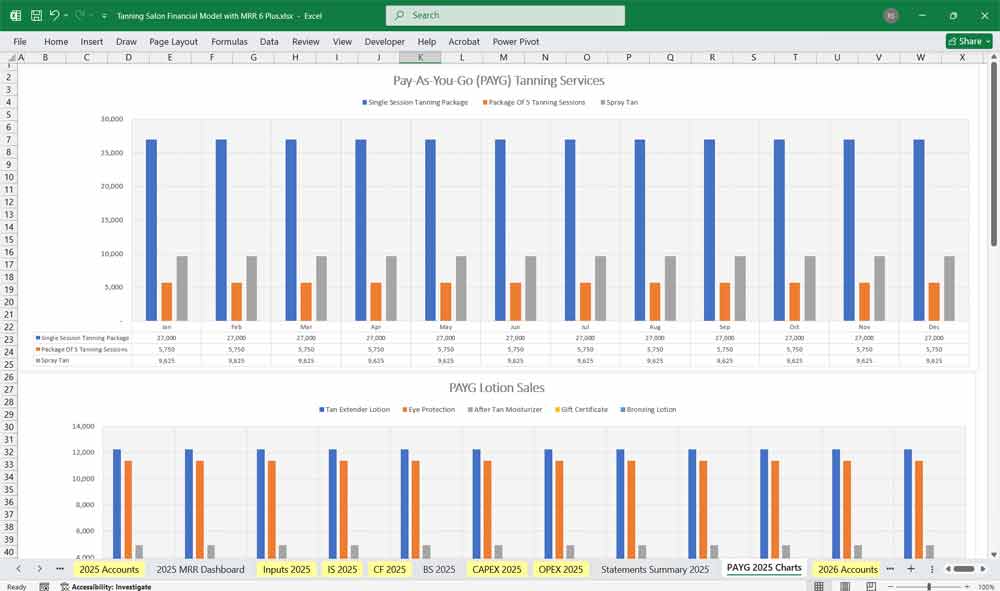Select column K header

pos(420,58)
